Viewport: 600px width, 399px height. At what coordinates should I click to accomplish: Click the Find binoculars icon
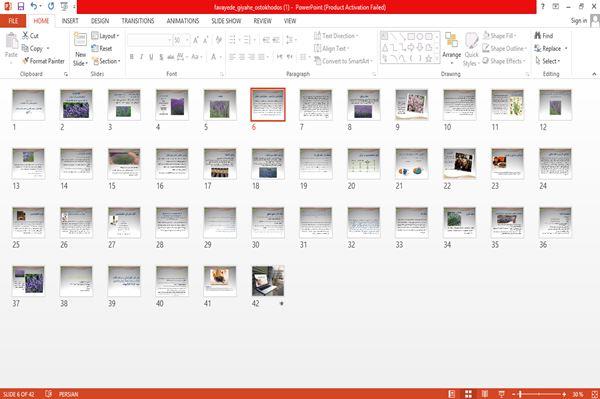tap(538, 36)
